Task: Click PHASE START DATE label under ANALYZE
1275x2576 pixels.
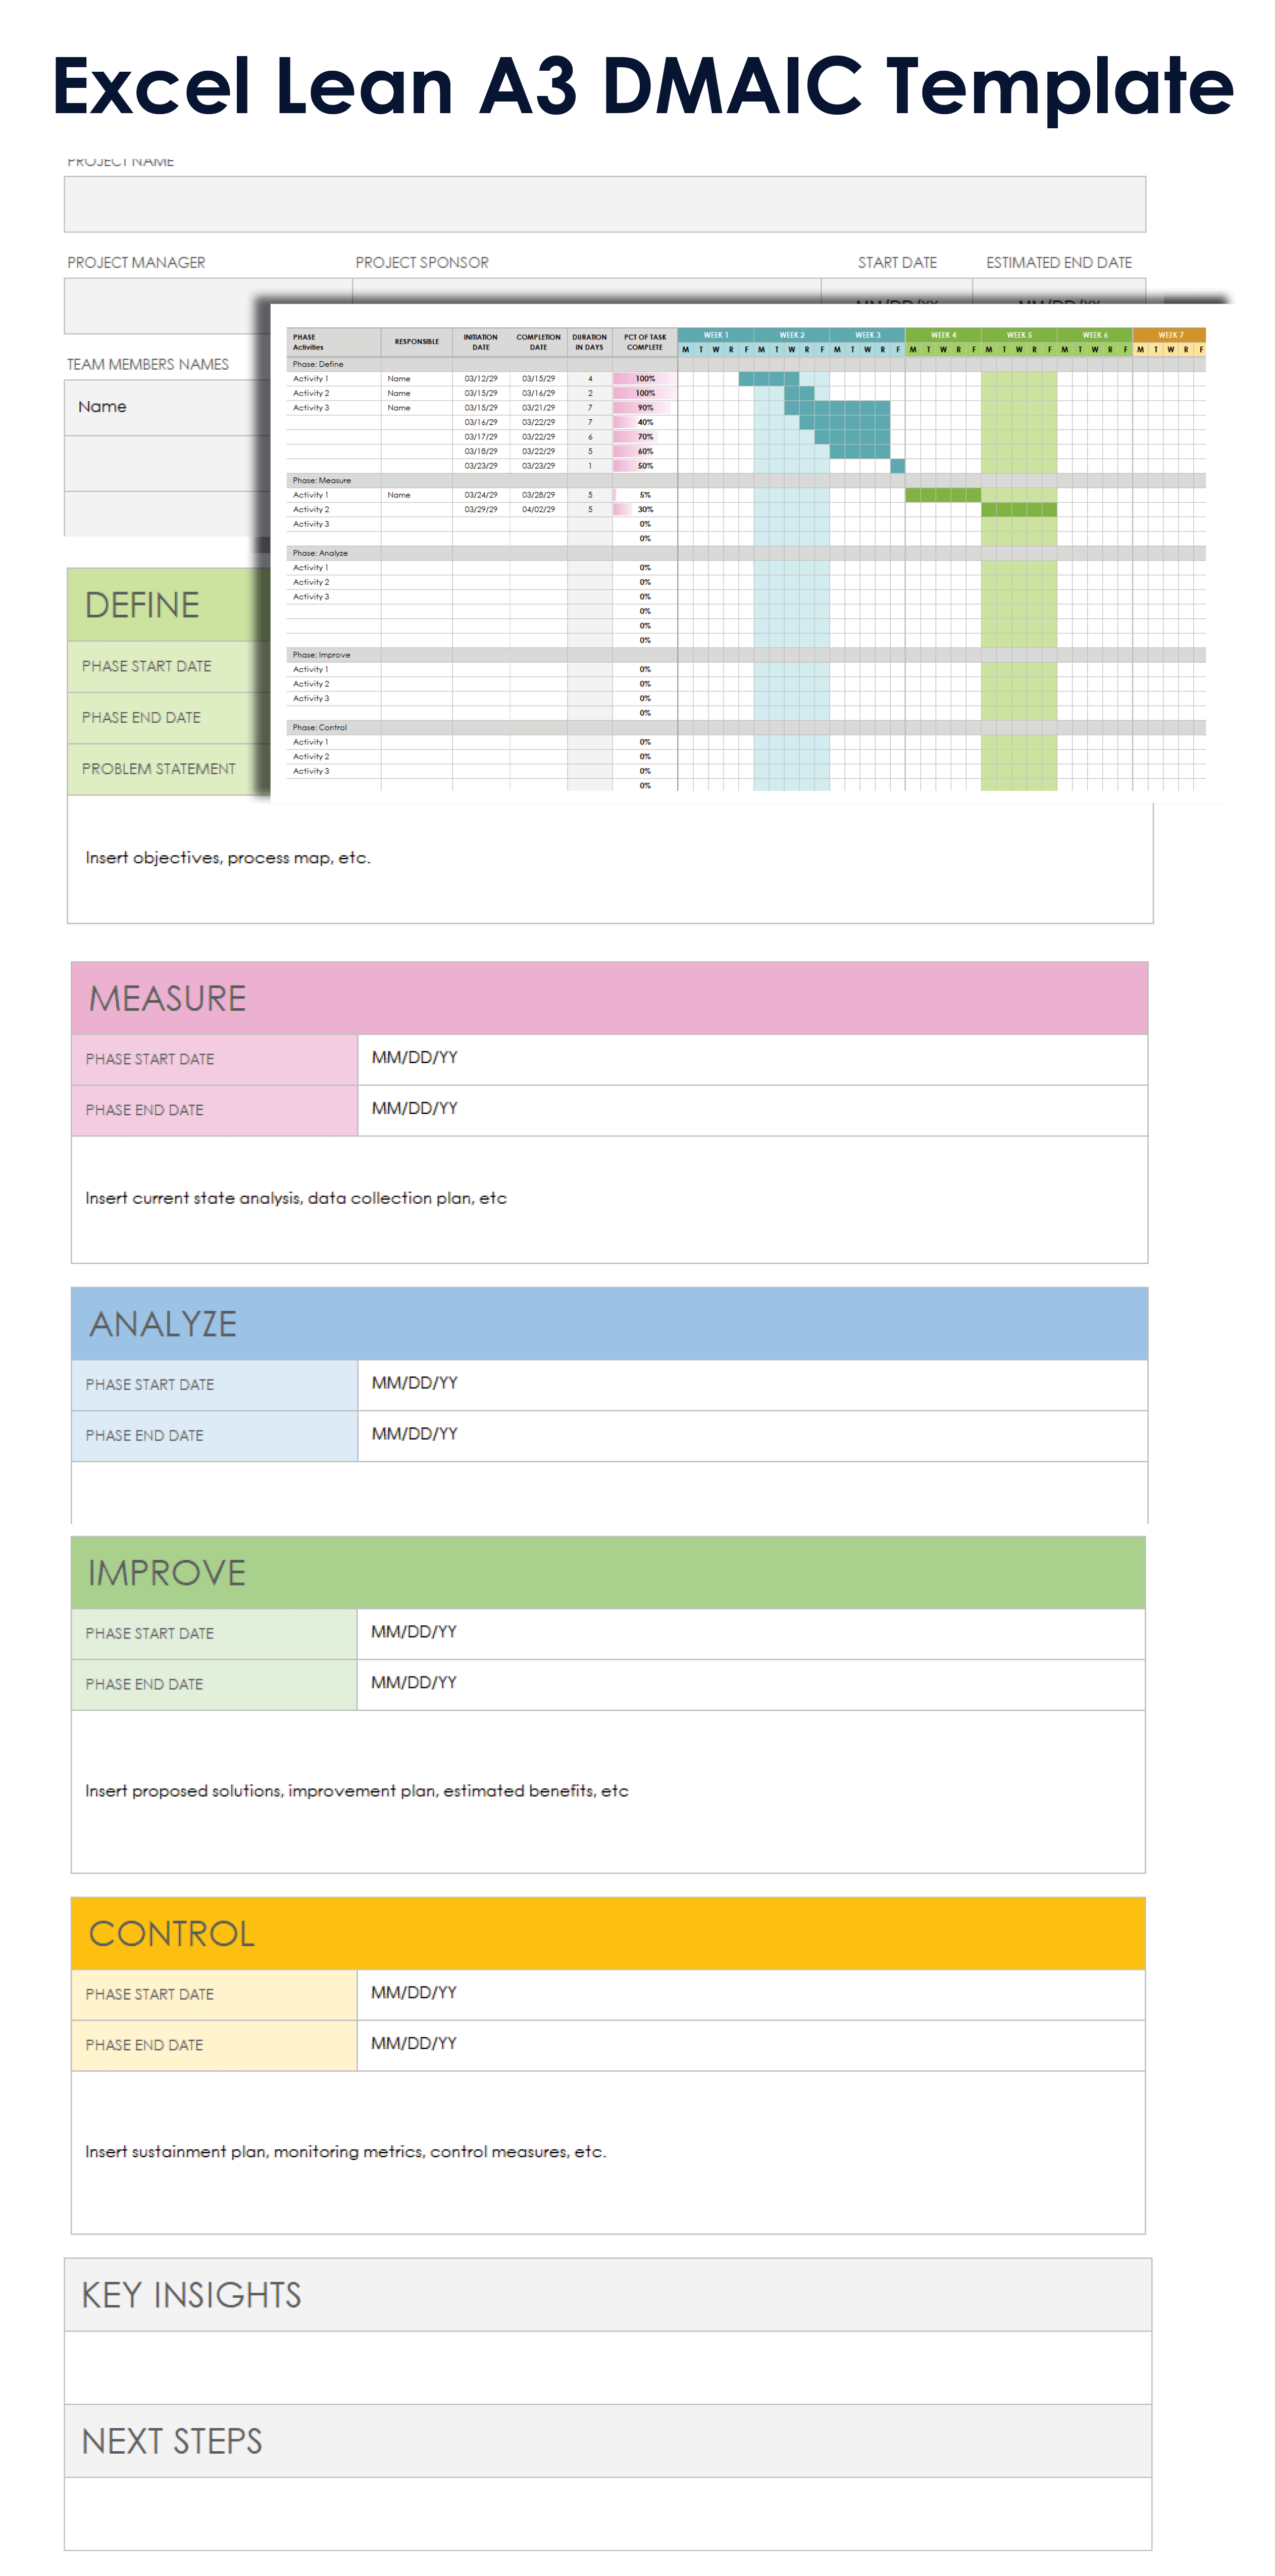Action: point(150,1385)
